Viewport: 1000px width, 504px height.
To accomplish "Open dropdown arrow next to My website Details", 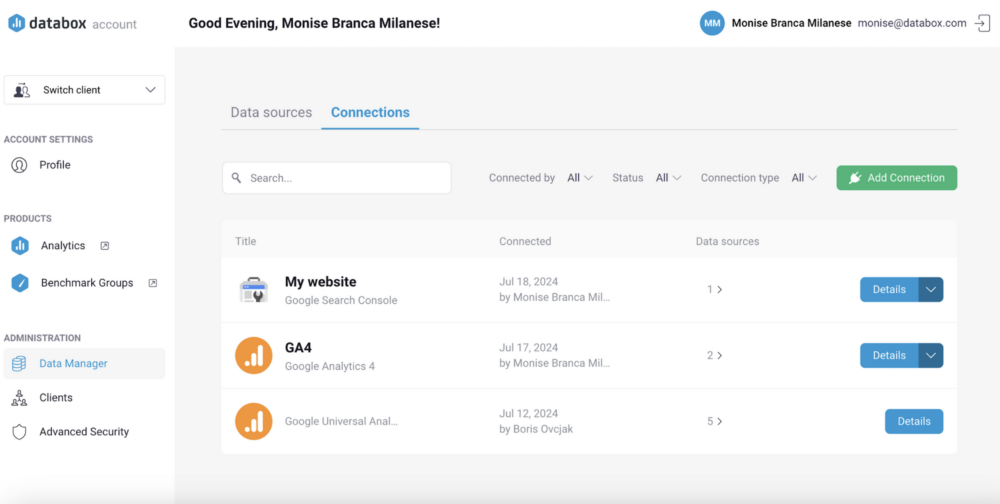I will (x=931, y=290).
